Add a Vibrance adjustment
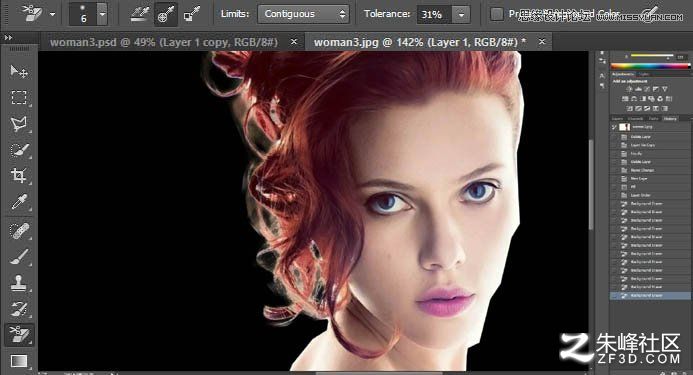 [665, 89]
